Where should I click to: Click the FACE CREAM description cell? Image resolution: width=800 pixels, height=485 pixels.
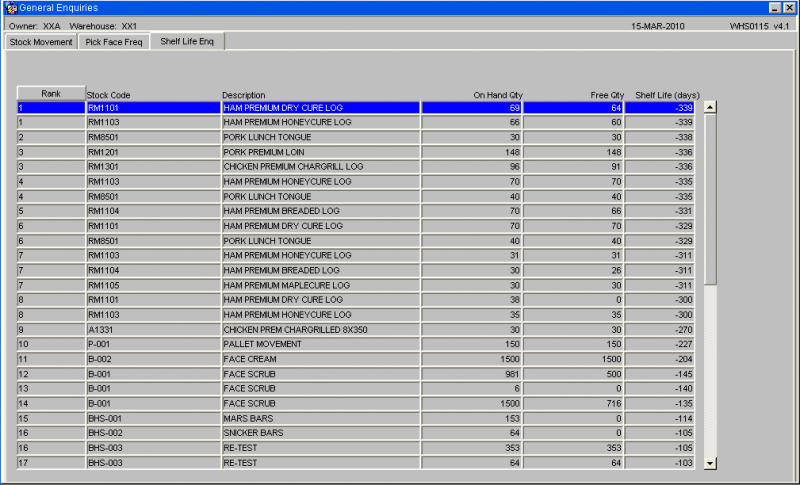pos(321,359)
